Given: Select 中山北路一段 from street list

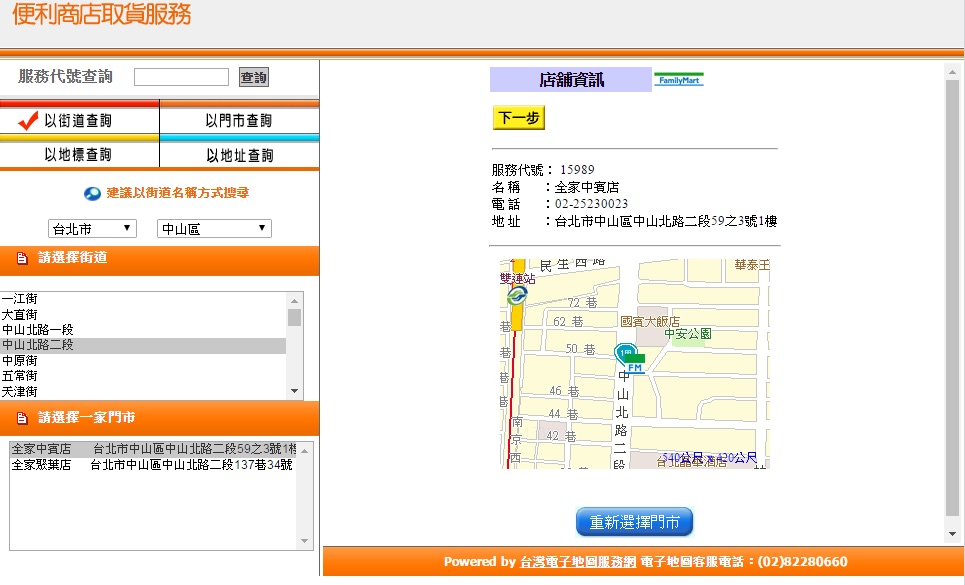Looking at the screenshot, I should point(38,330).
